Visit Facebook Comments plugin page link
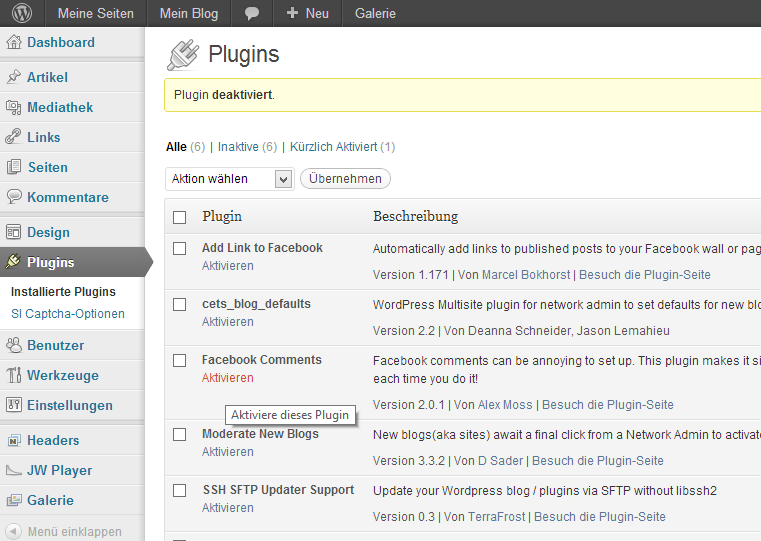Screen dimensions: 761x541 pyautogui.click(x=608, y=405)
